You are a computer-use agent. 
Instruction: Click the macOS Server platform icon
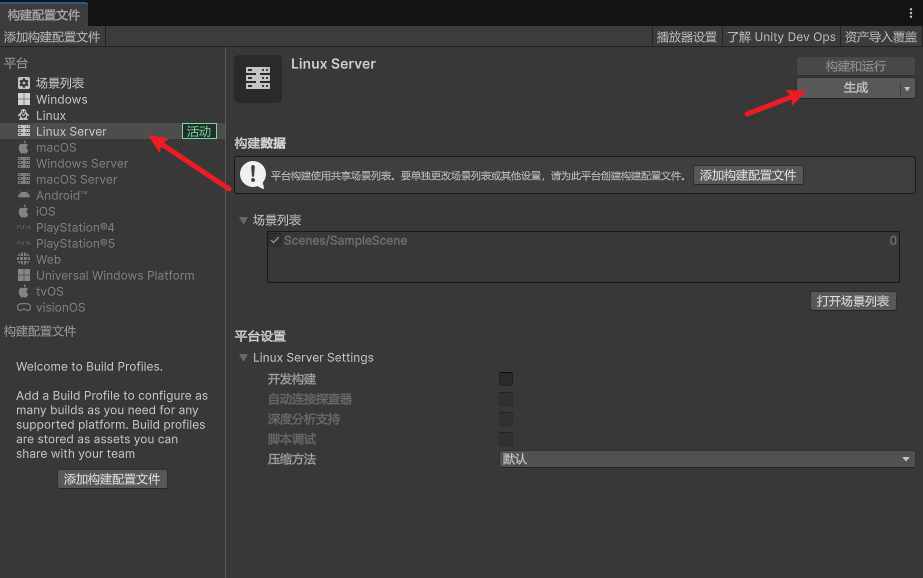coord(24,179)
